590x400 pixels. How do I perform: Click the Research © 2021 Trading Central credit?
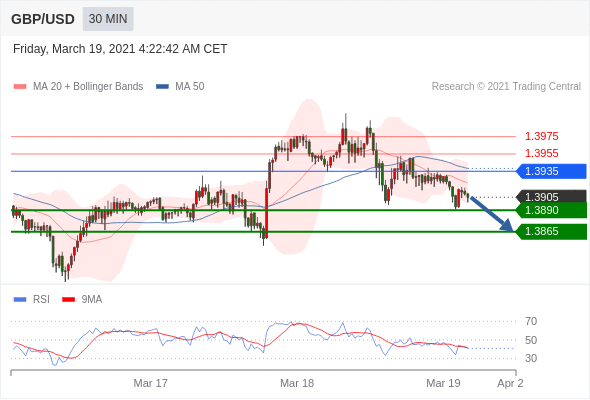506,87
